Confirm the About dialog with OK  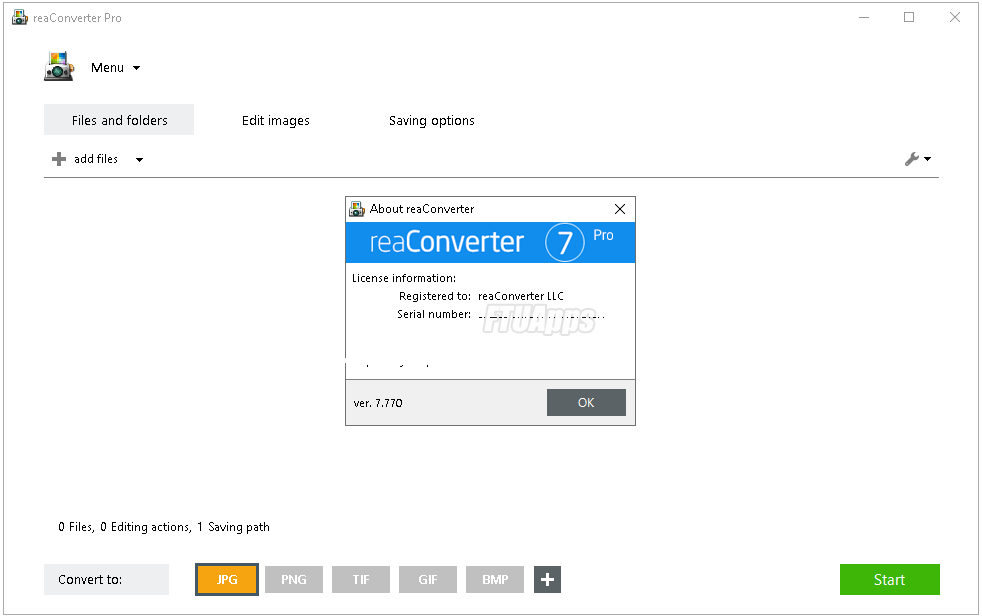pos(586,403)
